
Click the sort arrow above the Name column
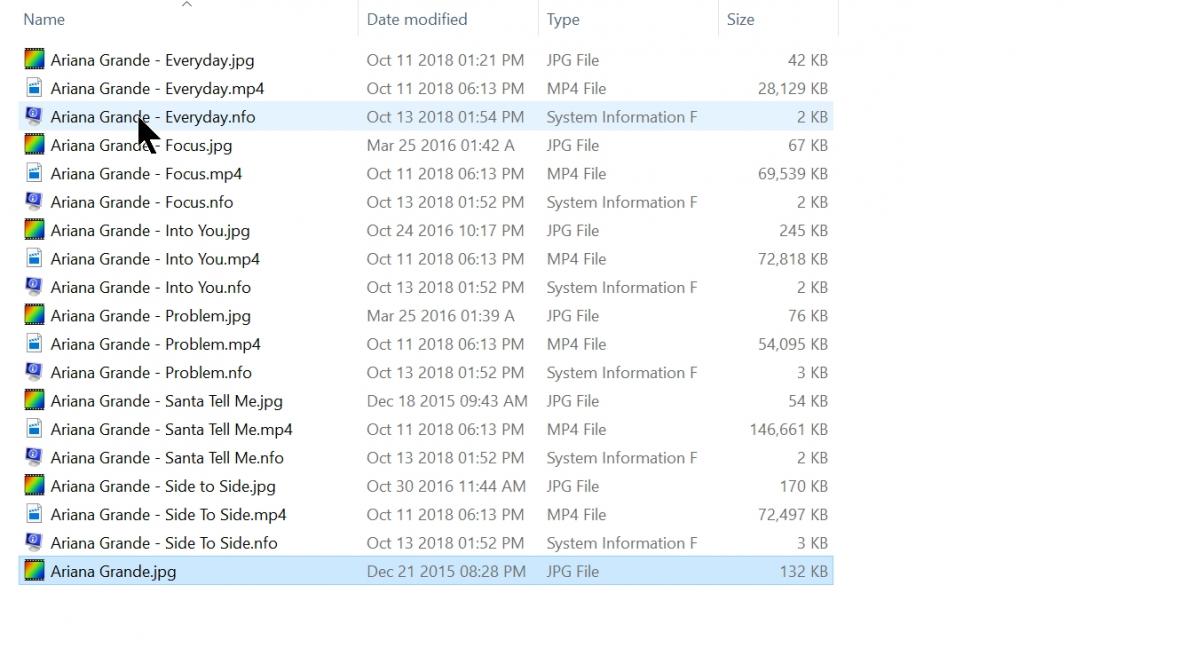pyautogui.click(x=186, y=4)
